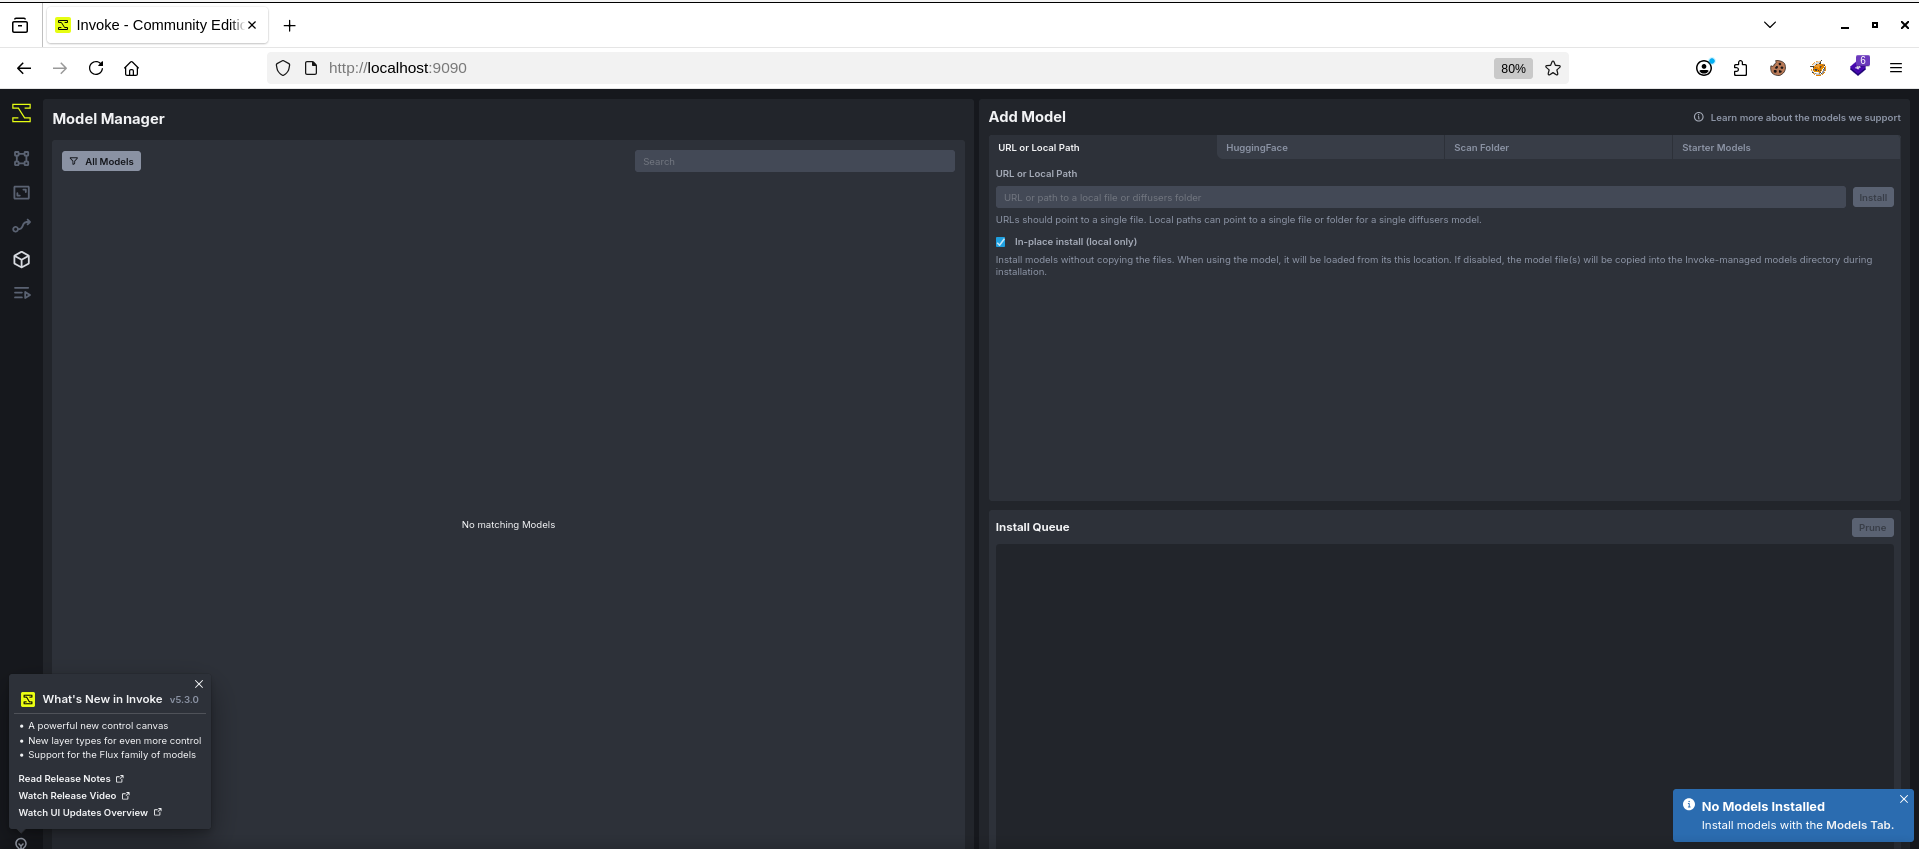Open a new browser tab
The width and height of the screenshot is (1919, 849).
point(290,25)
